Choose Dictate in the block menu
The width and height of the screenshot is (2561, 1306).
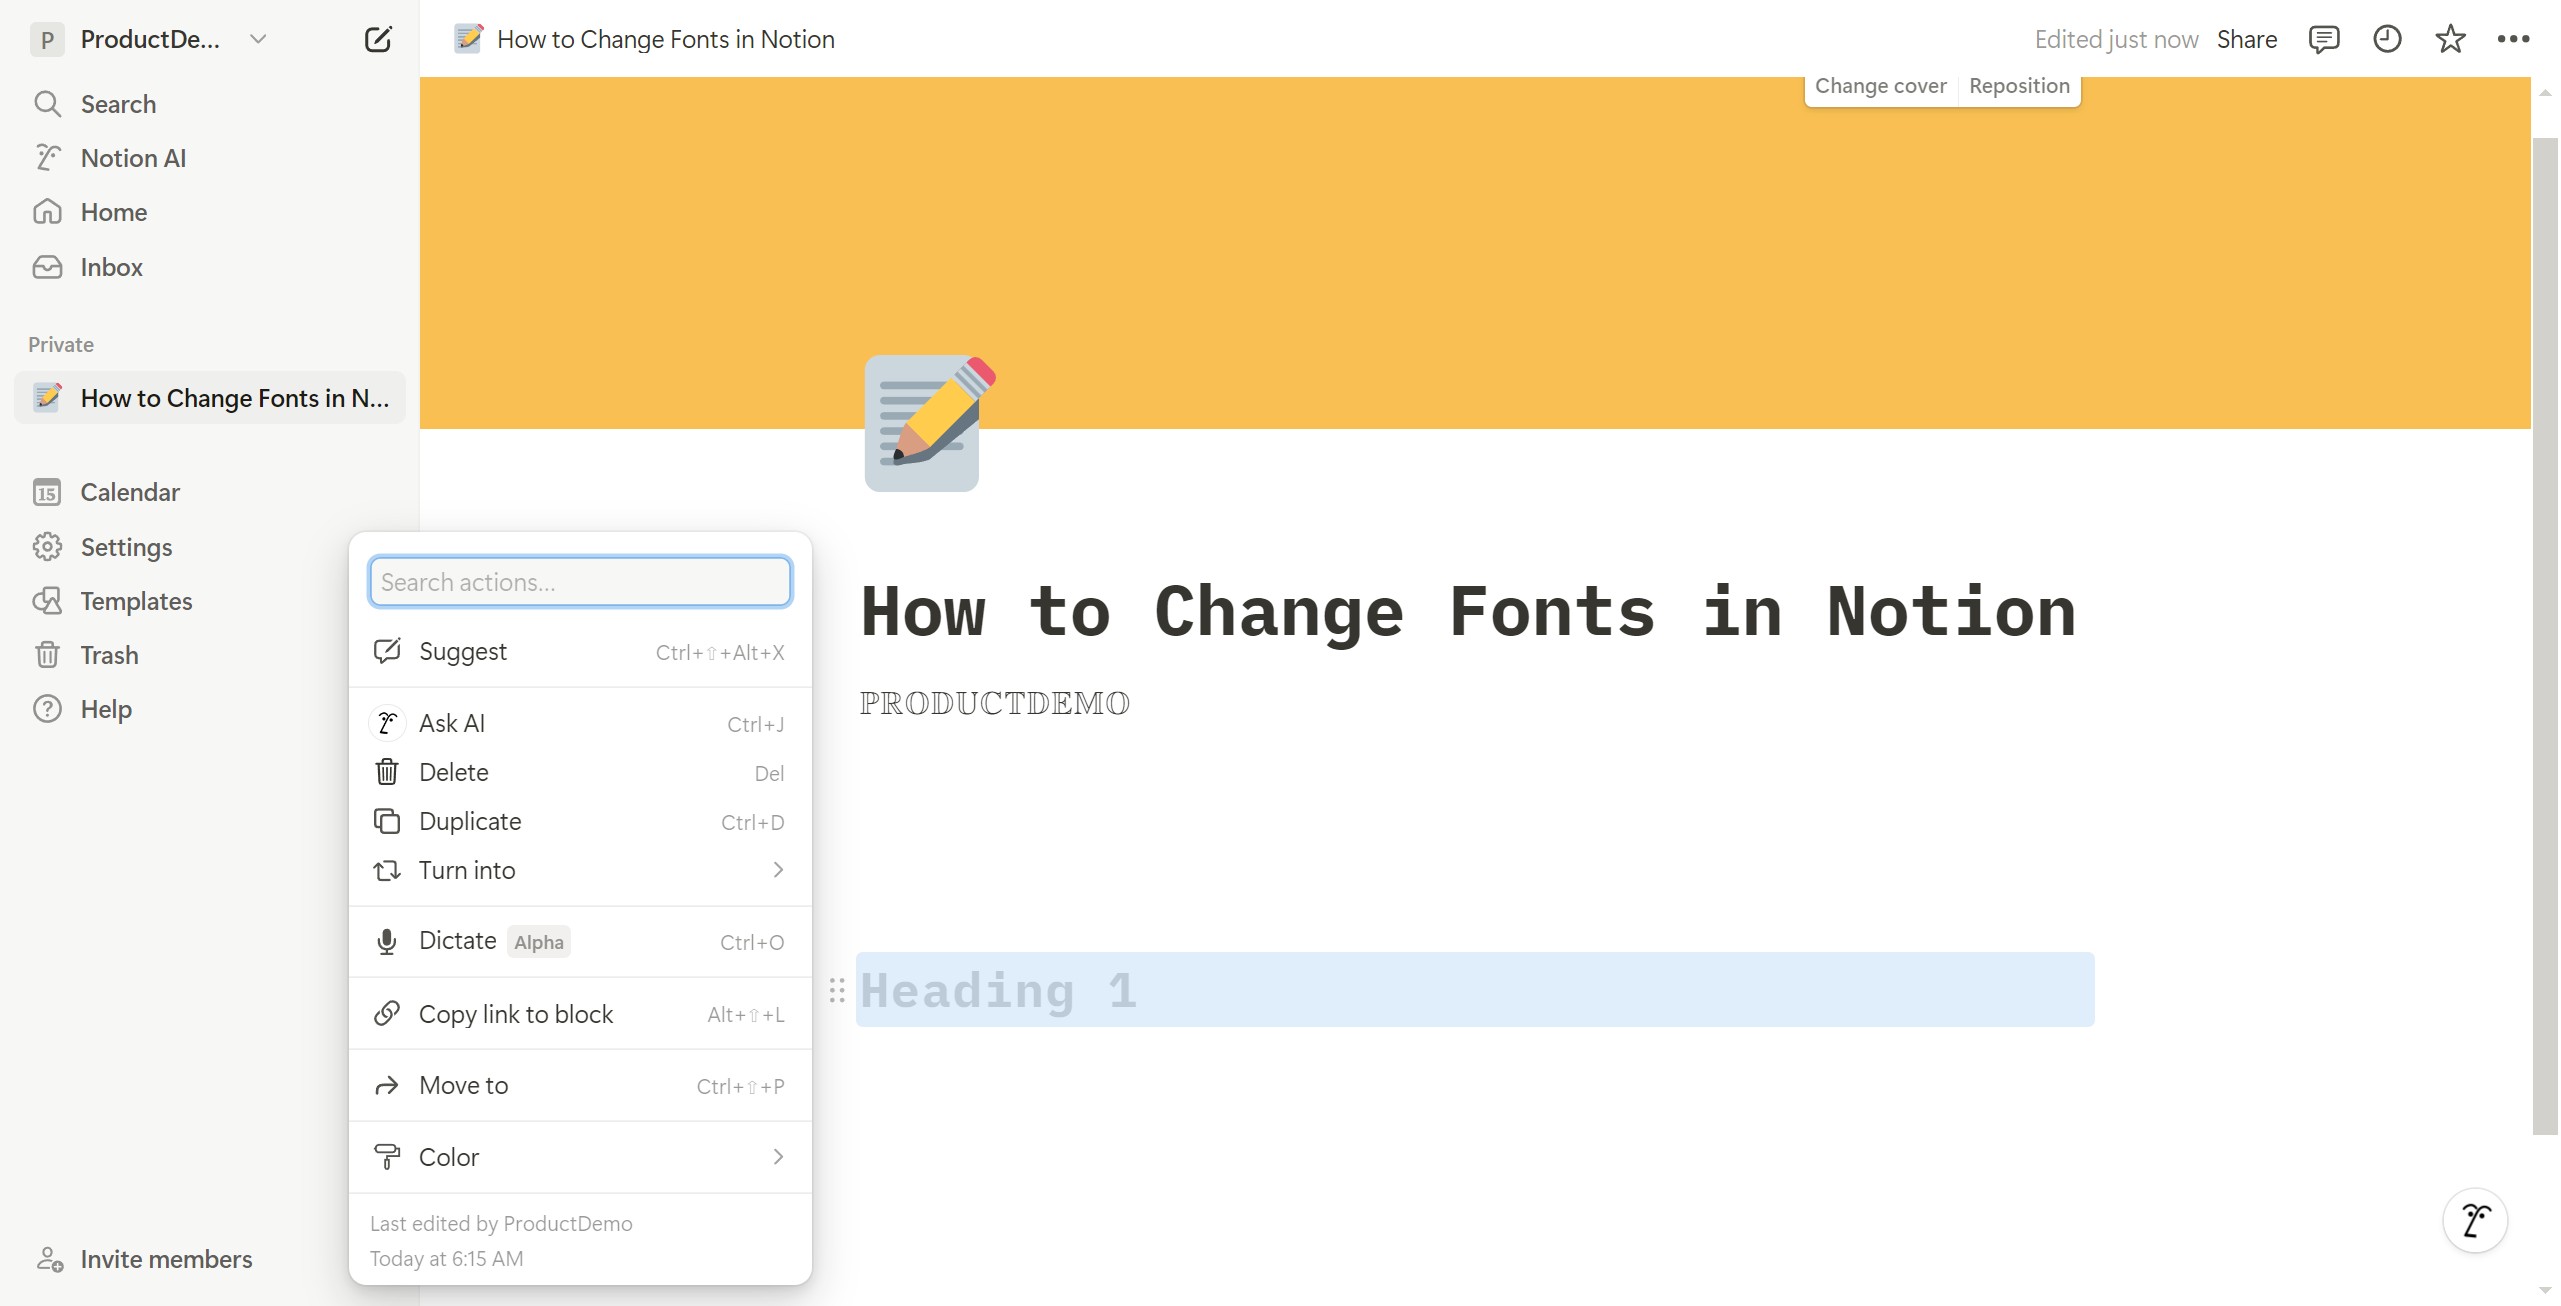(580, 942)
